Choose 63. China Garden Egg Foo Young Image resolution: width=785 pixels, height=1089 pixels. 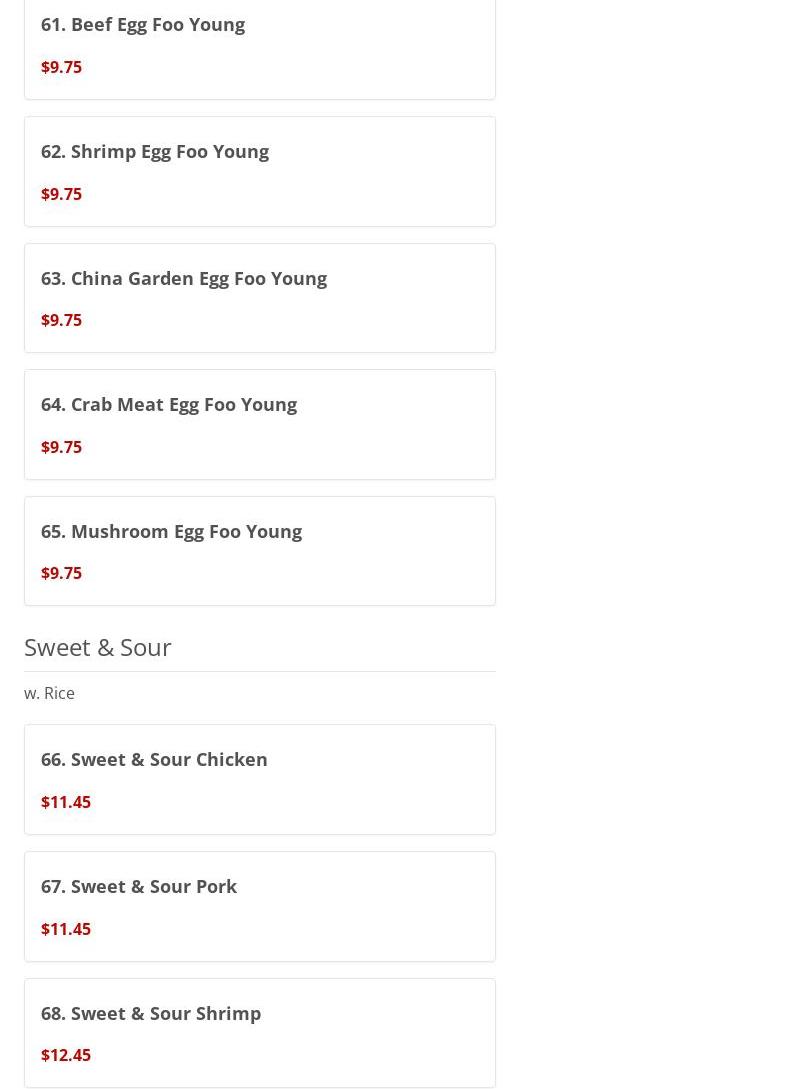(183, 278)
